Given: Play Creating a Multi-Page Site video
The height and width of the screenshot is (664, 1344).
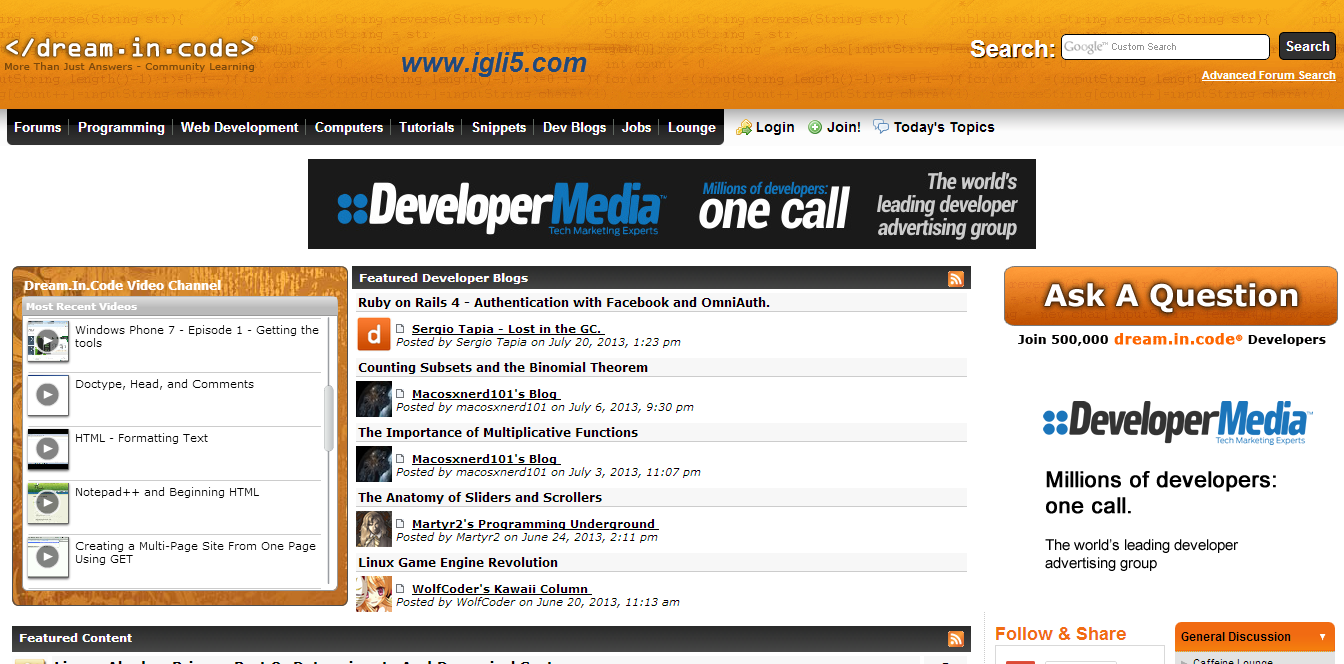Looking at the screenshot, I should point(48,558).
